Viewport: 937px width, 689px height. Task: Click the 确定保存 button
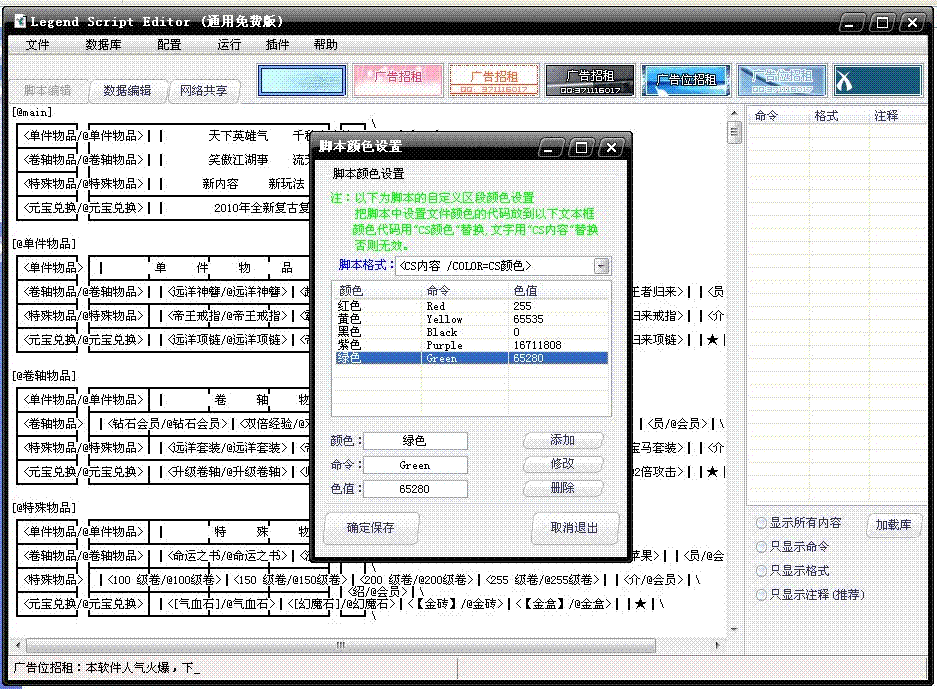tap(370, 528)
